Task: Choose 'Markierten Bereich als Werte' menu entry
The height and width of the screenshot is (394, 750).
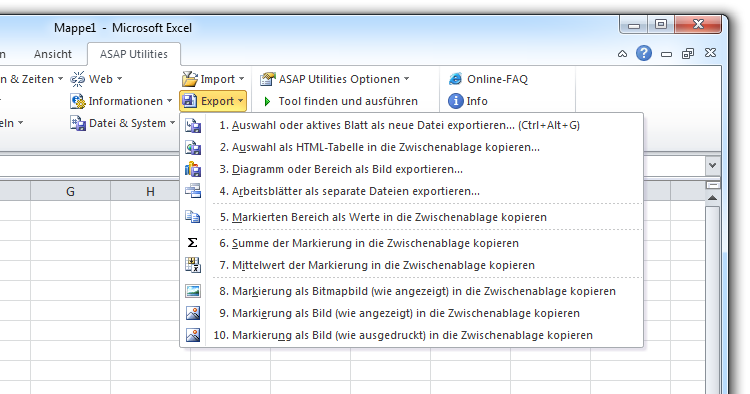Action: (412, 217)
